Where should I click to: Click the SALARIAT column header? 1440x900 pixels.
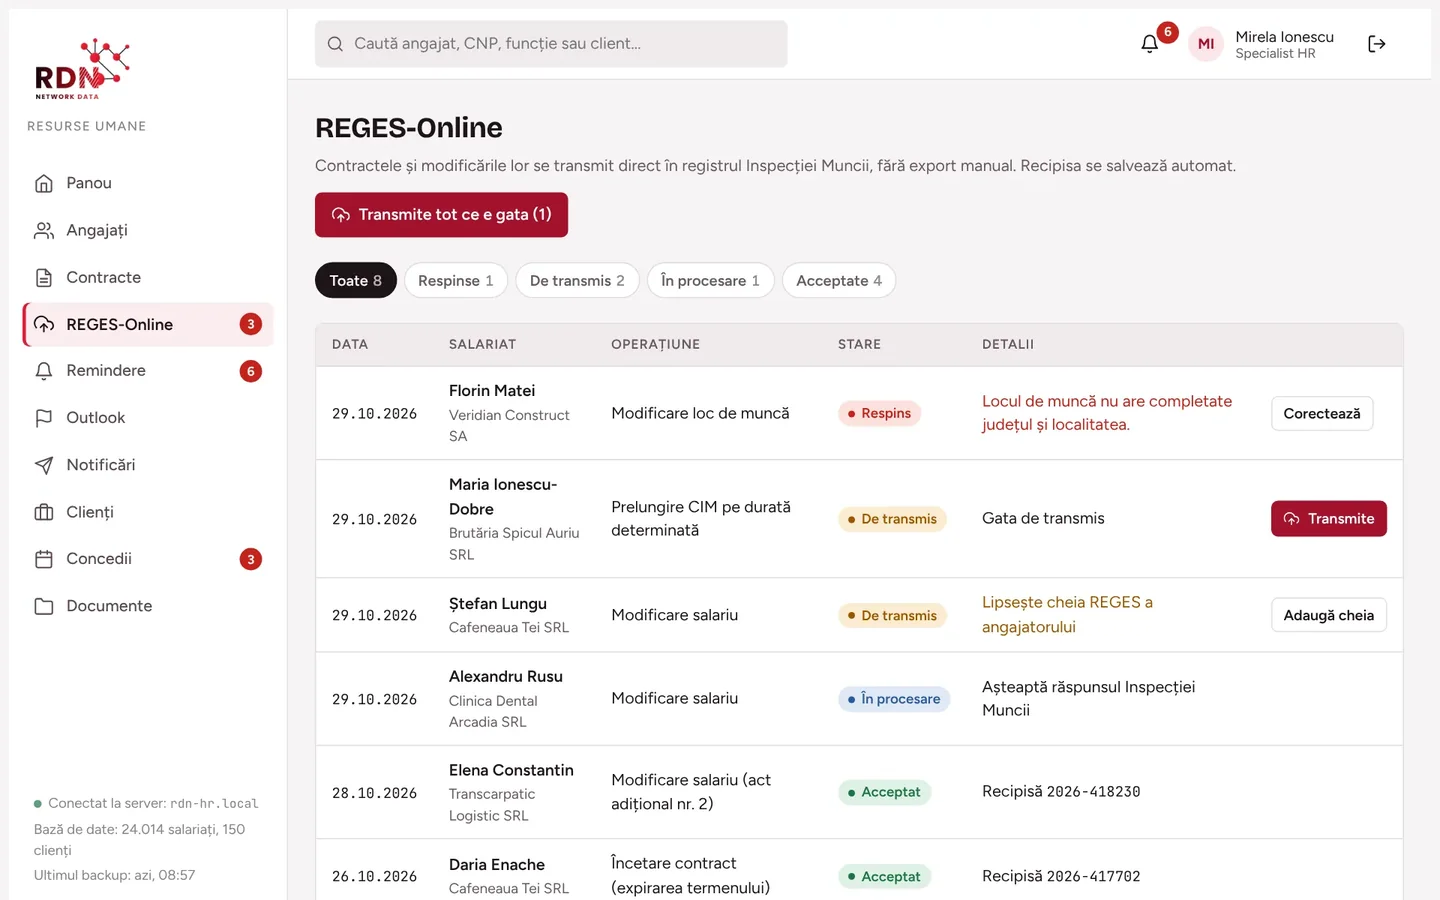click(482, 344)
